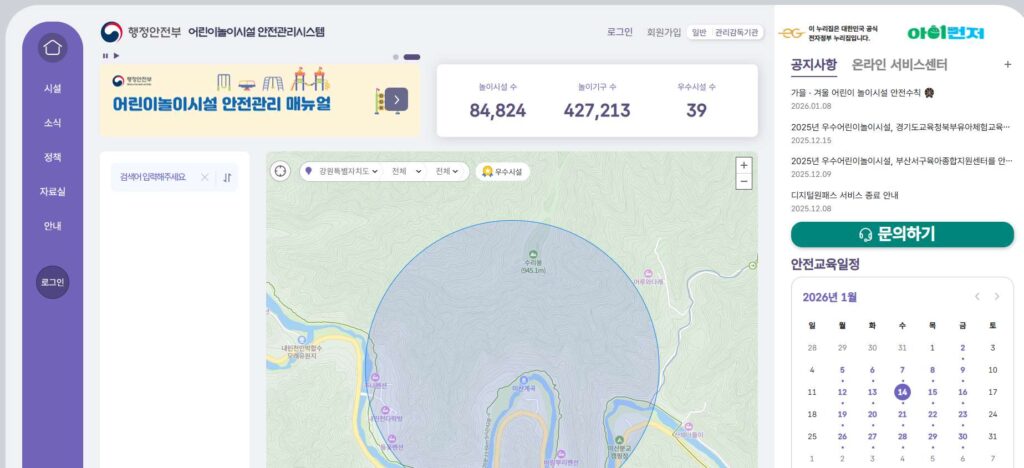The height and width of the screenshot is (468, 1024).
Task: Click the banner next arrow button
Action: click(x=396, y=98)
